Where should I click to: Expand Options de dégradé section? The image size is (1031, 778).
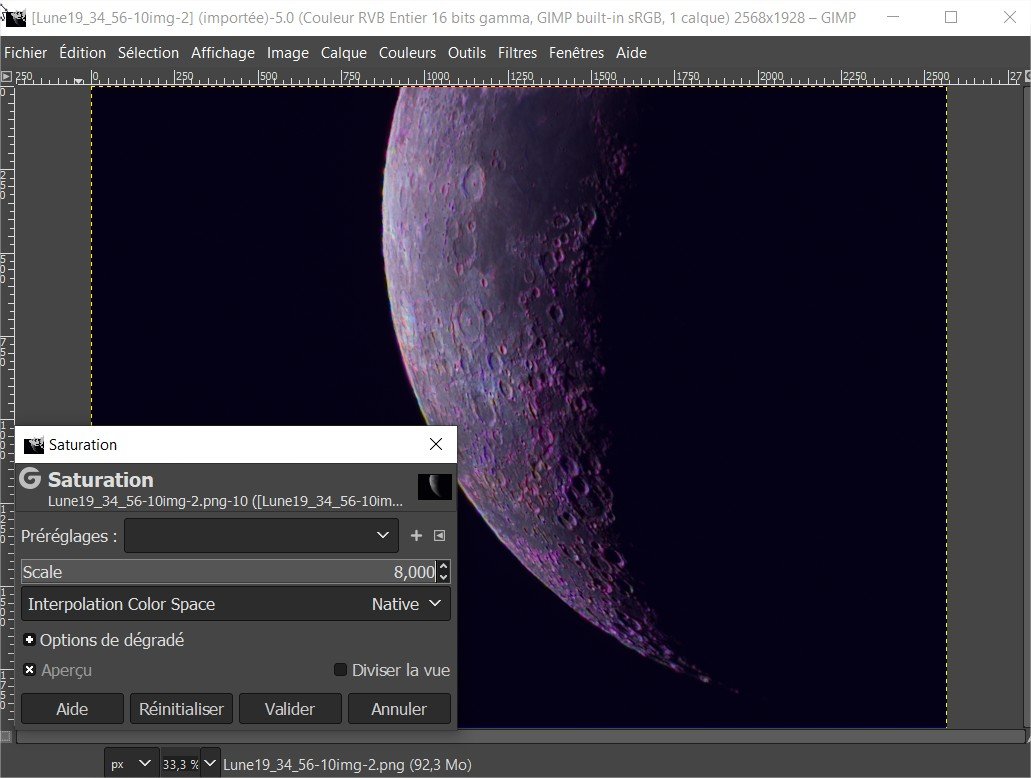(30, 640)
